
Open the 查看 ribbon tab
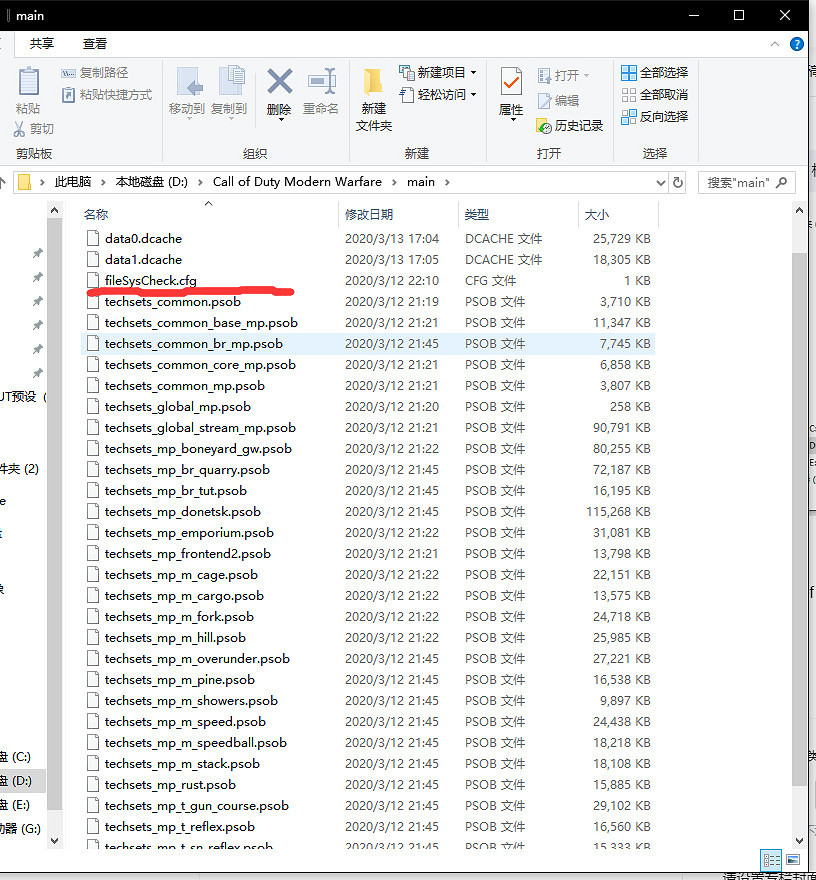click(95, 44)
